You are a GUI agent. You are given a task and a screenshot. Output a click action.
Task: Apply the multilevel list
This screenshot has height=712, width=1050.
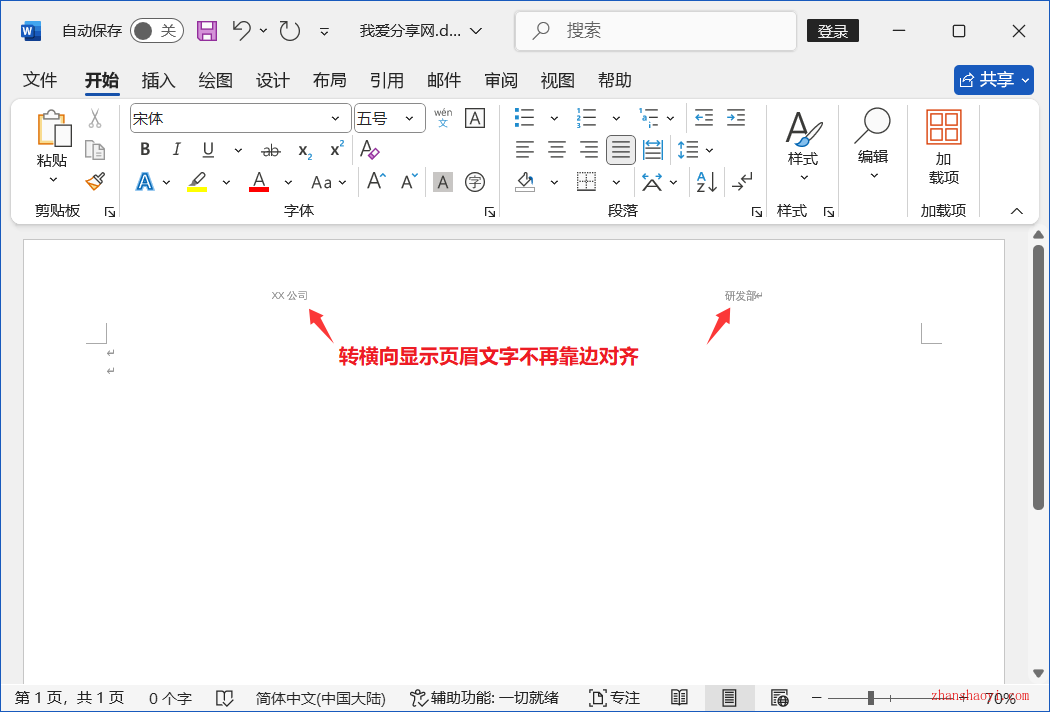point(648,118)
